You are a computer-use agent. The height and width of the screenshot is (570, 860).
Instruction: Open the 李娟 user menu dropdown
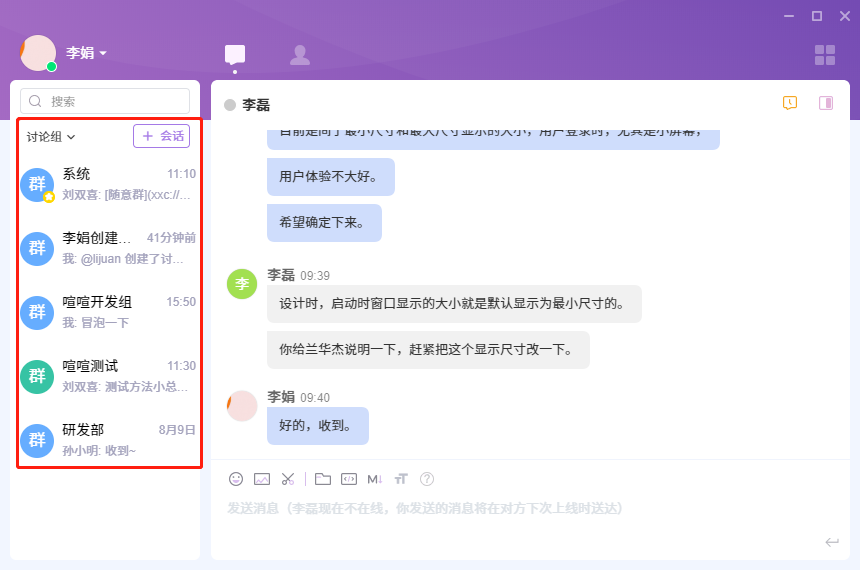coord(86,53)
